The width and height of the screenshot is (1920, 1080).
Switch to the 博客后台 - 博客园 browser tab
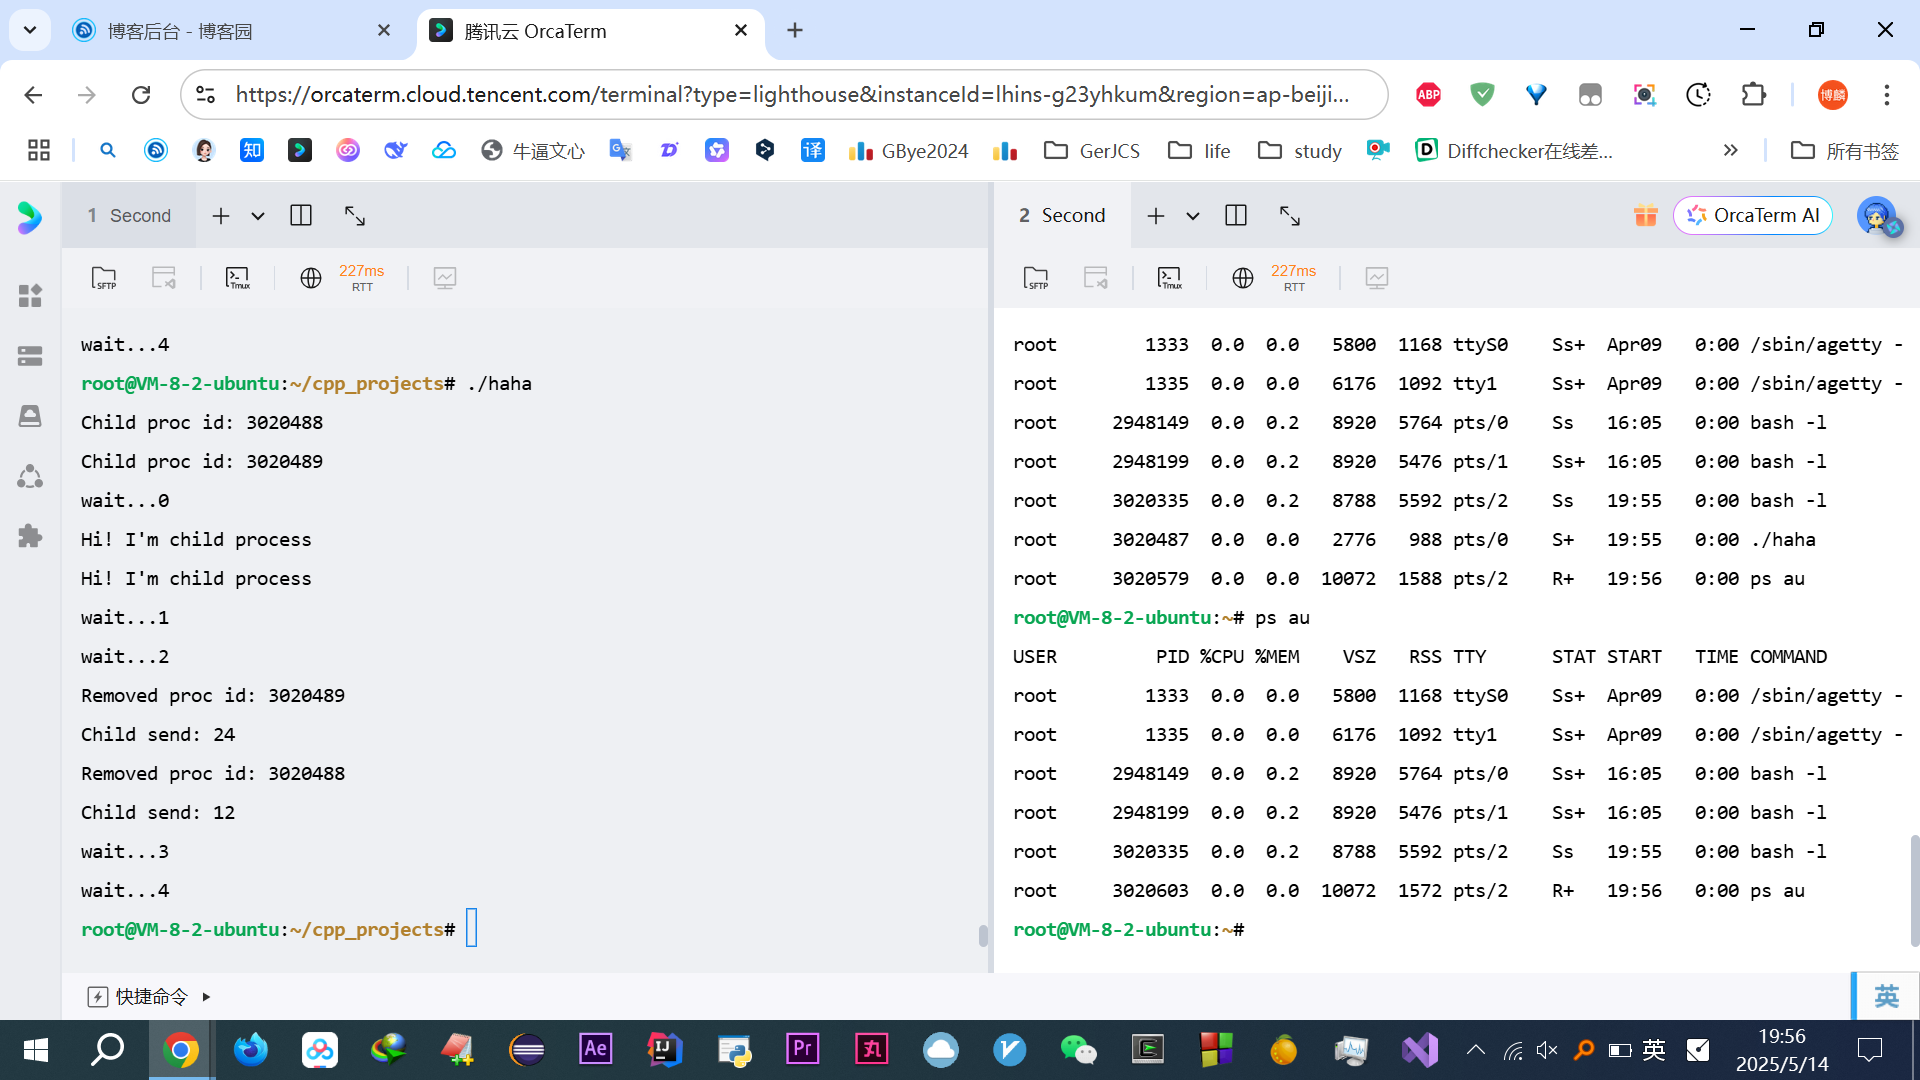point(180,31)
